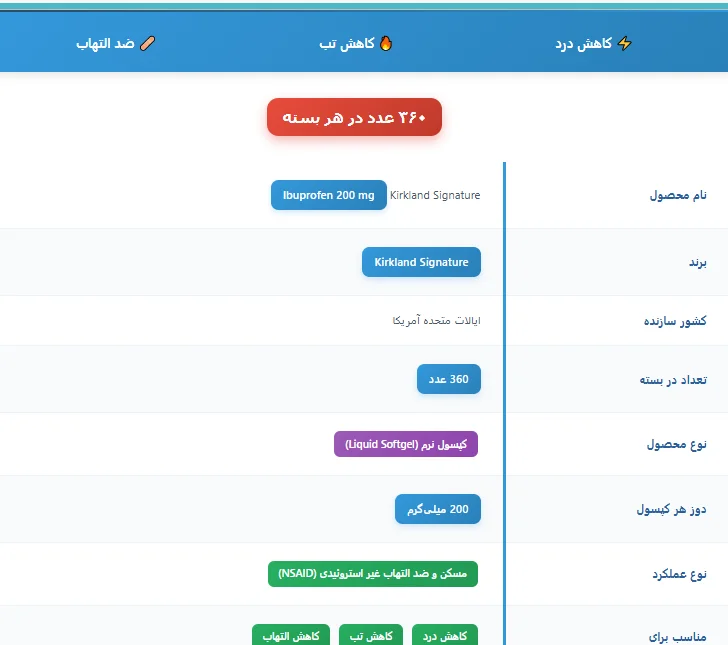Click the تعداد در بسته row label
The image size is (728, 645).
673,379
